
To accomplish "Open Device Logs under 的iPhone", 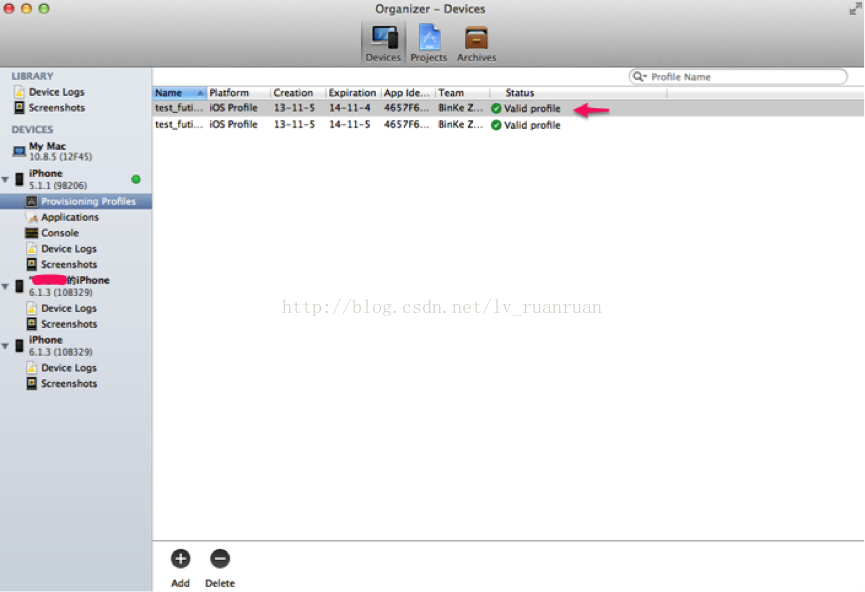I will point(68,308).
